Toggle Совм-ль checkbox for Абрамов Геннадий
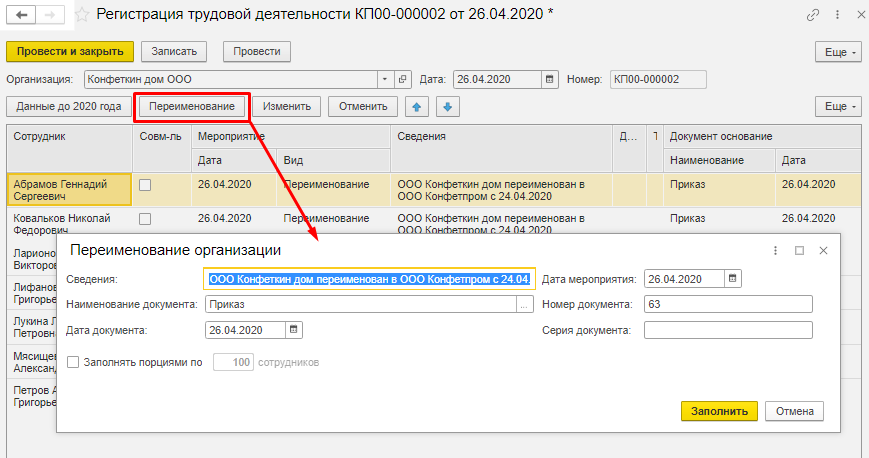869x458 pixels. point(145,185)
